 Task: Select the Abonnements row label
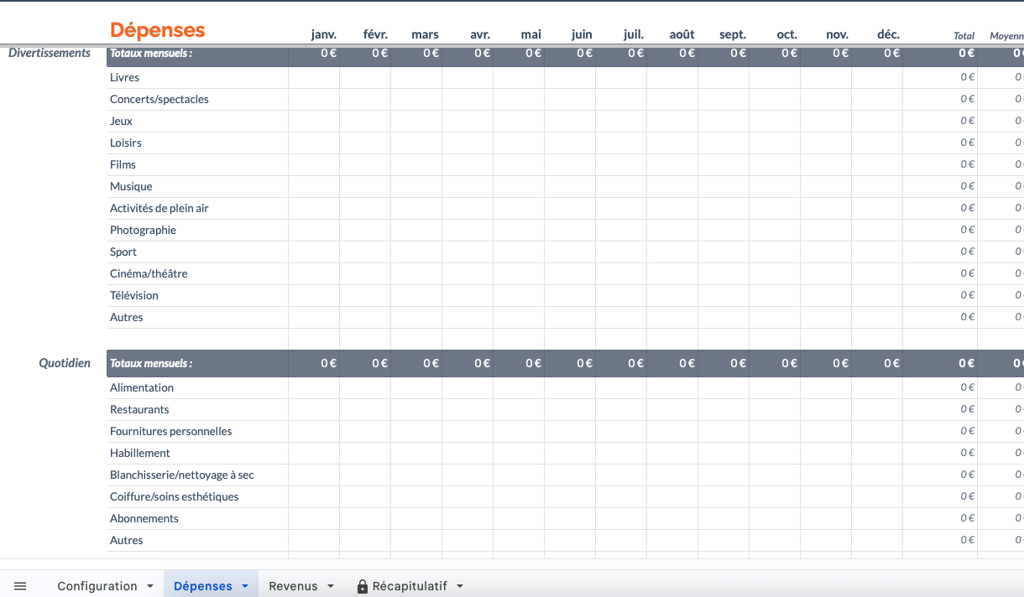click(x=144, y=519)
